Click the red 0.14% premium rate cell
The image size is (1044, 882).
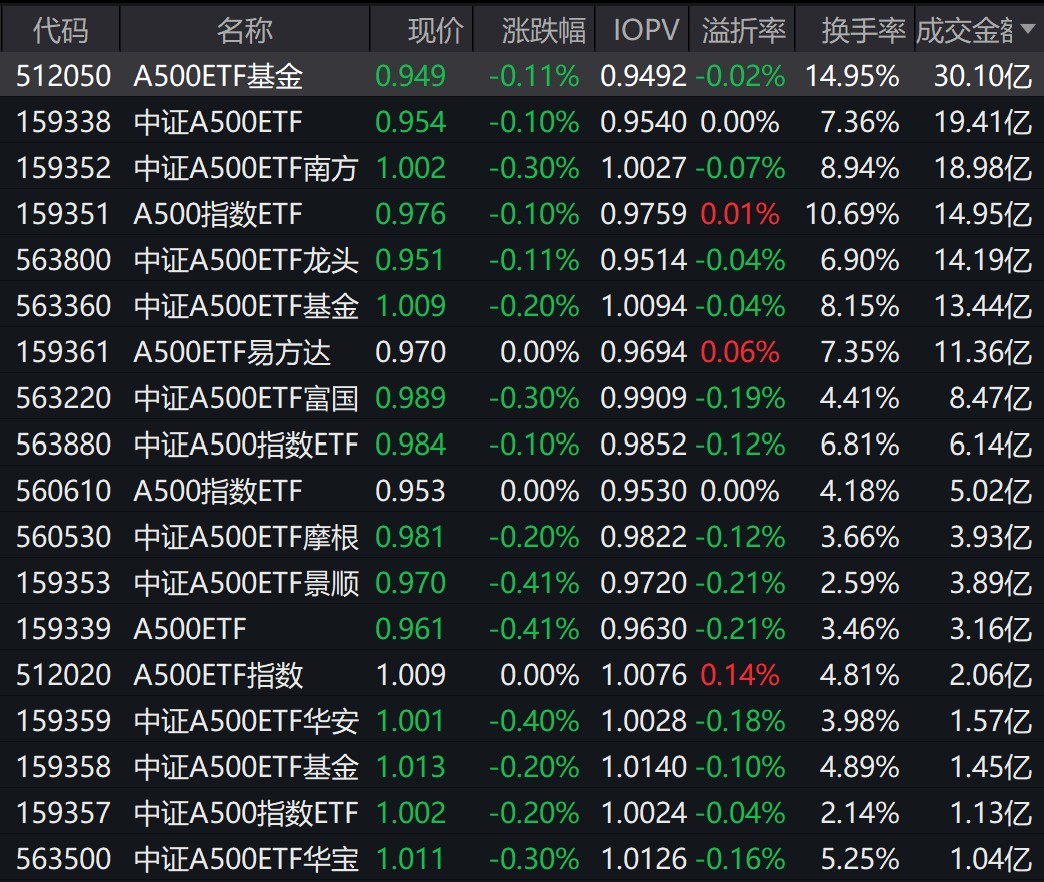click(x=741, y=675)
